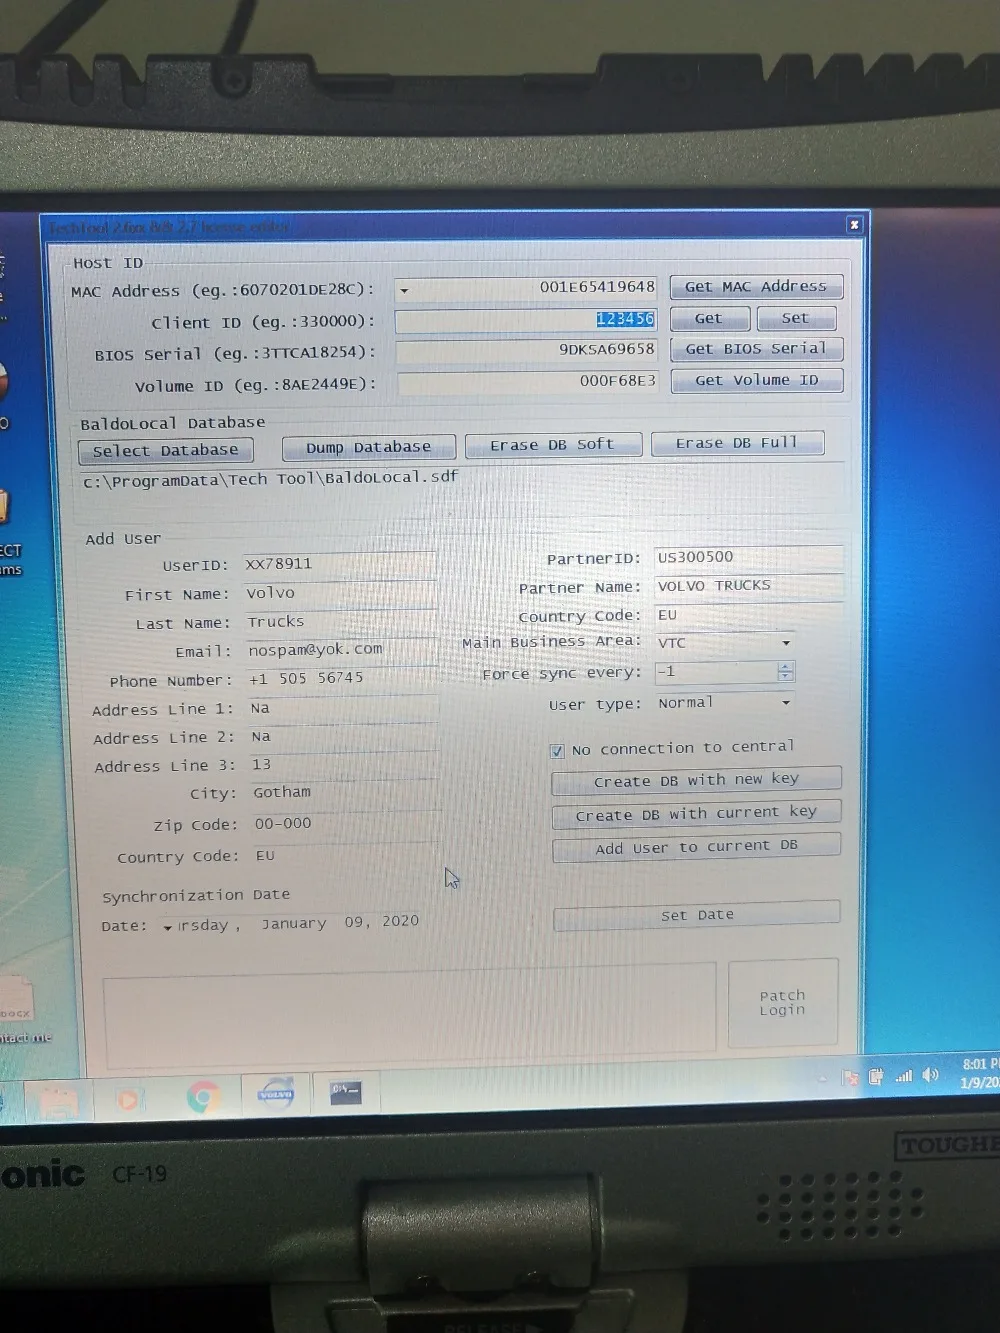Click Get MAC Address button
1000x1333 pixels.
(x=756, y=287)
